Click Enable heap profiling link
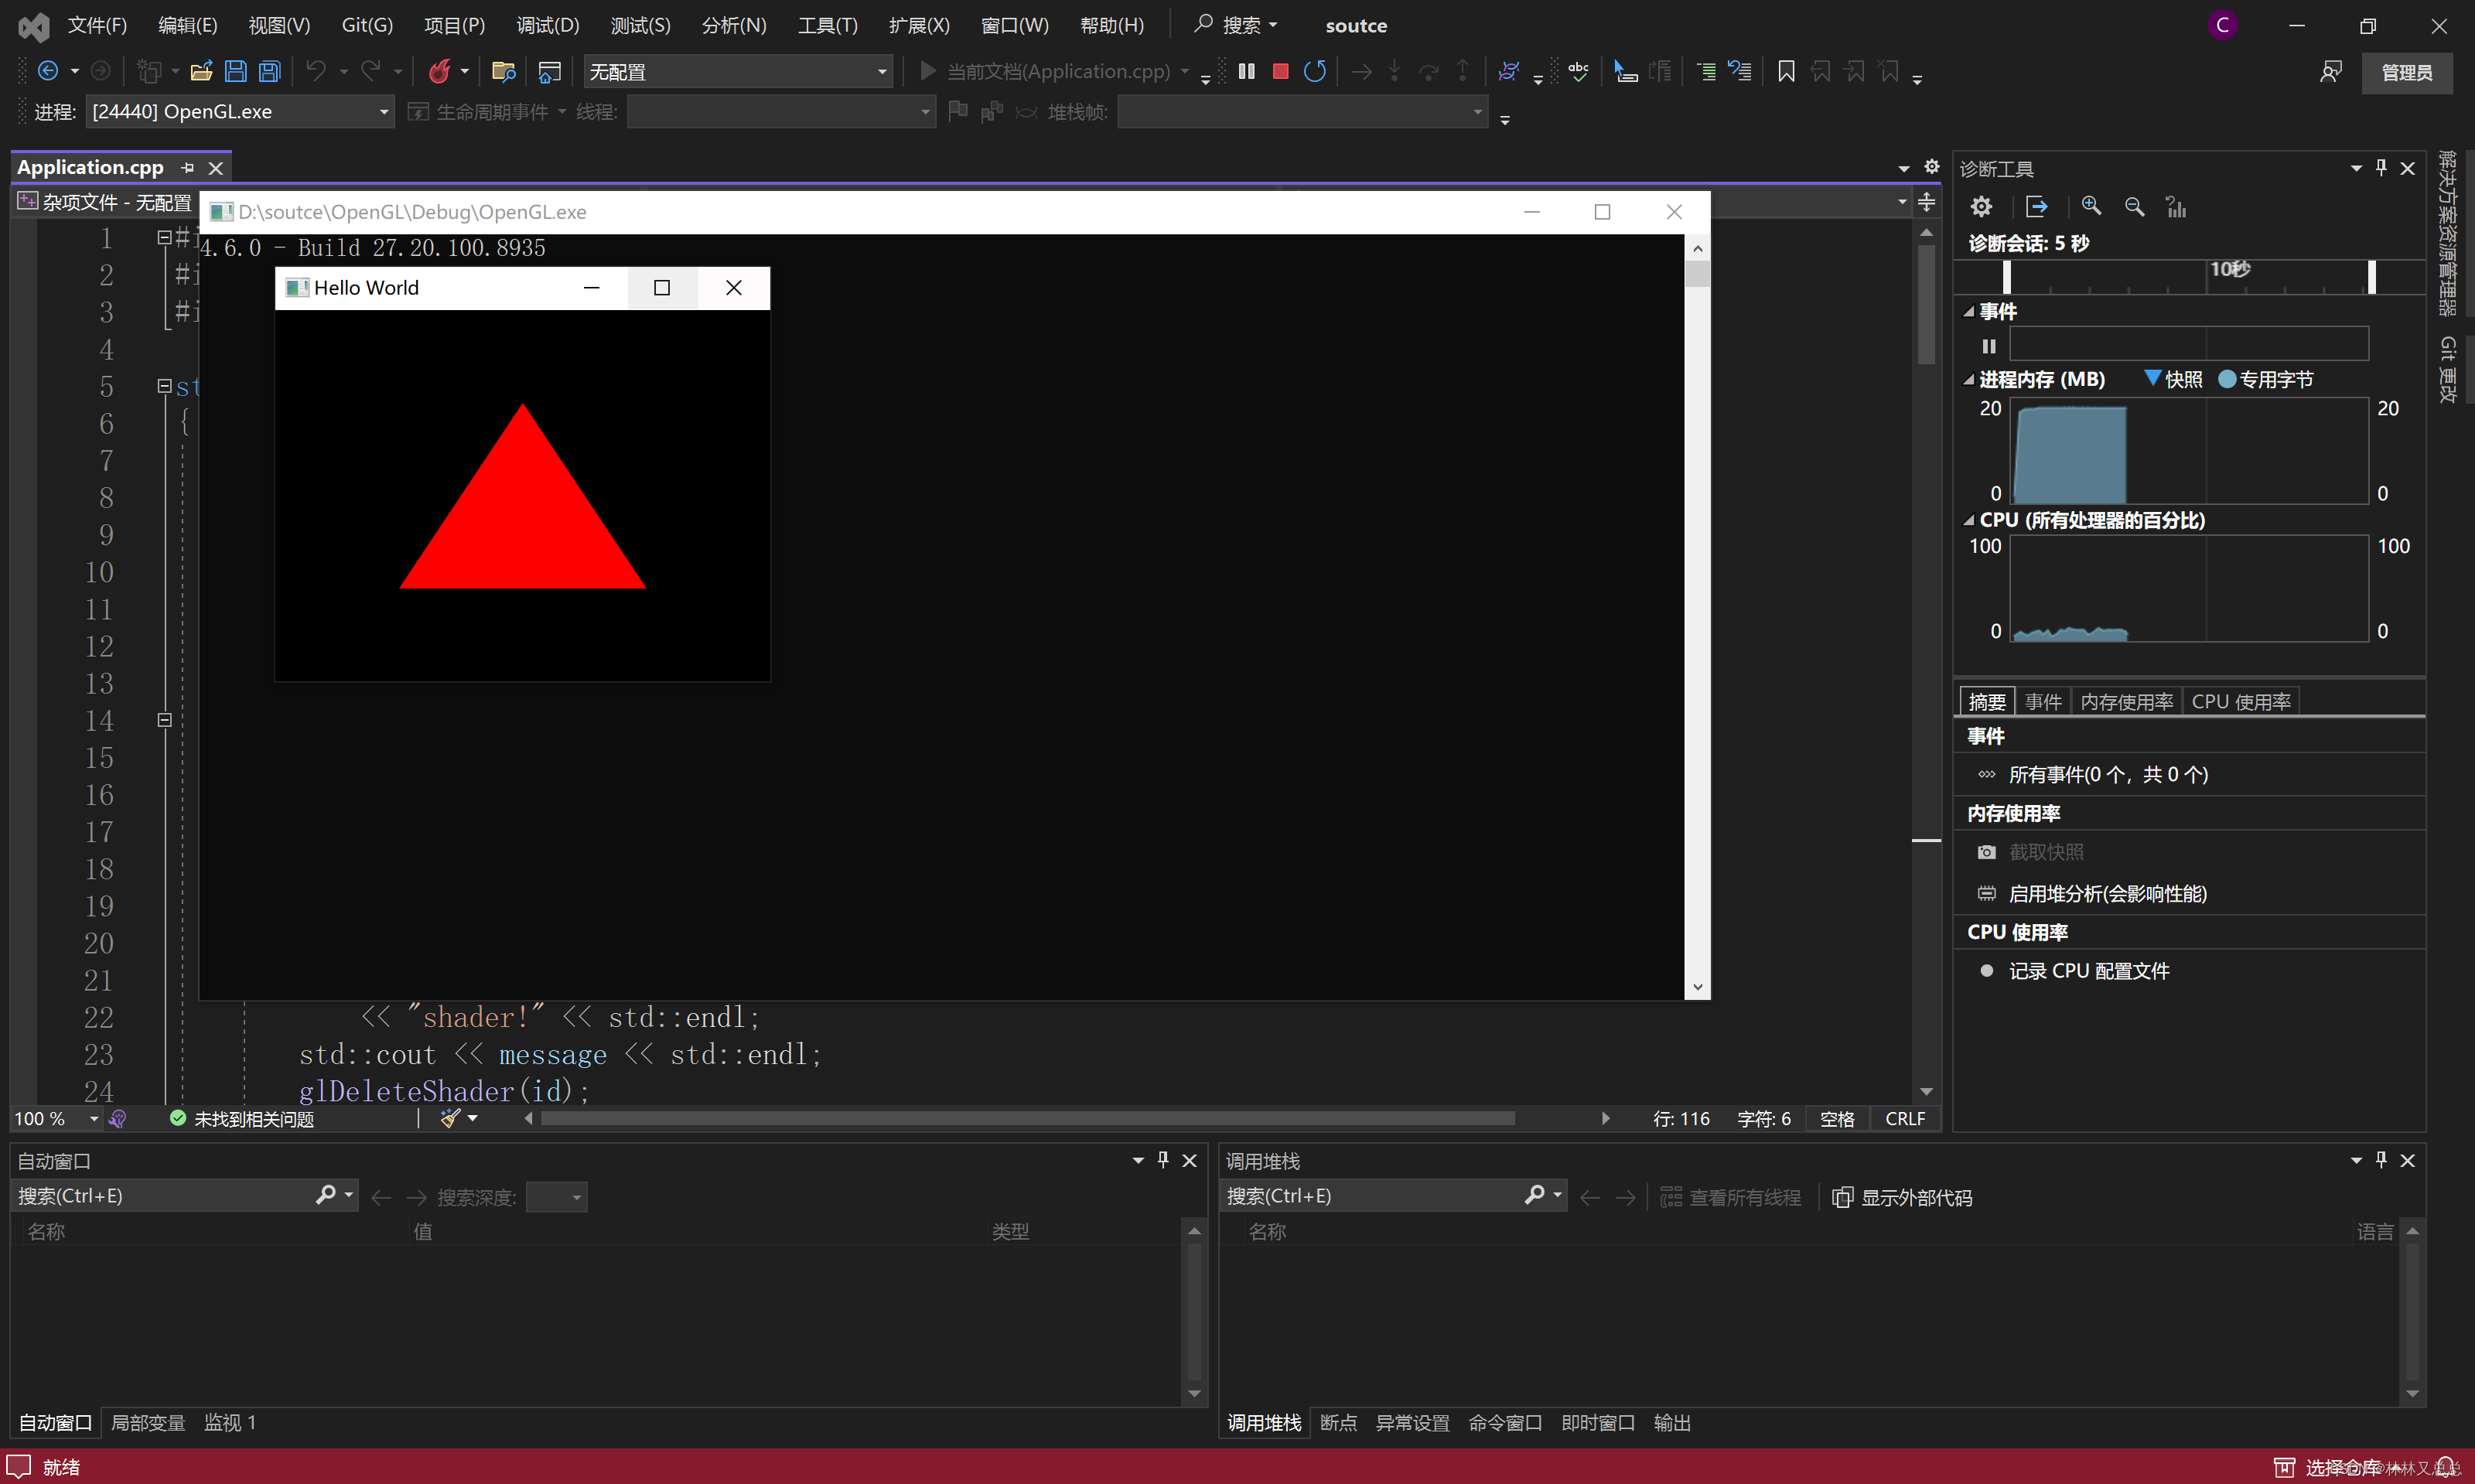The image size is (2475, 1484). coord(2106,893)
